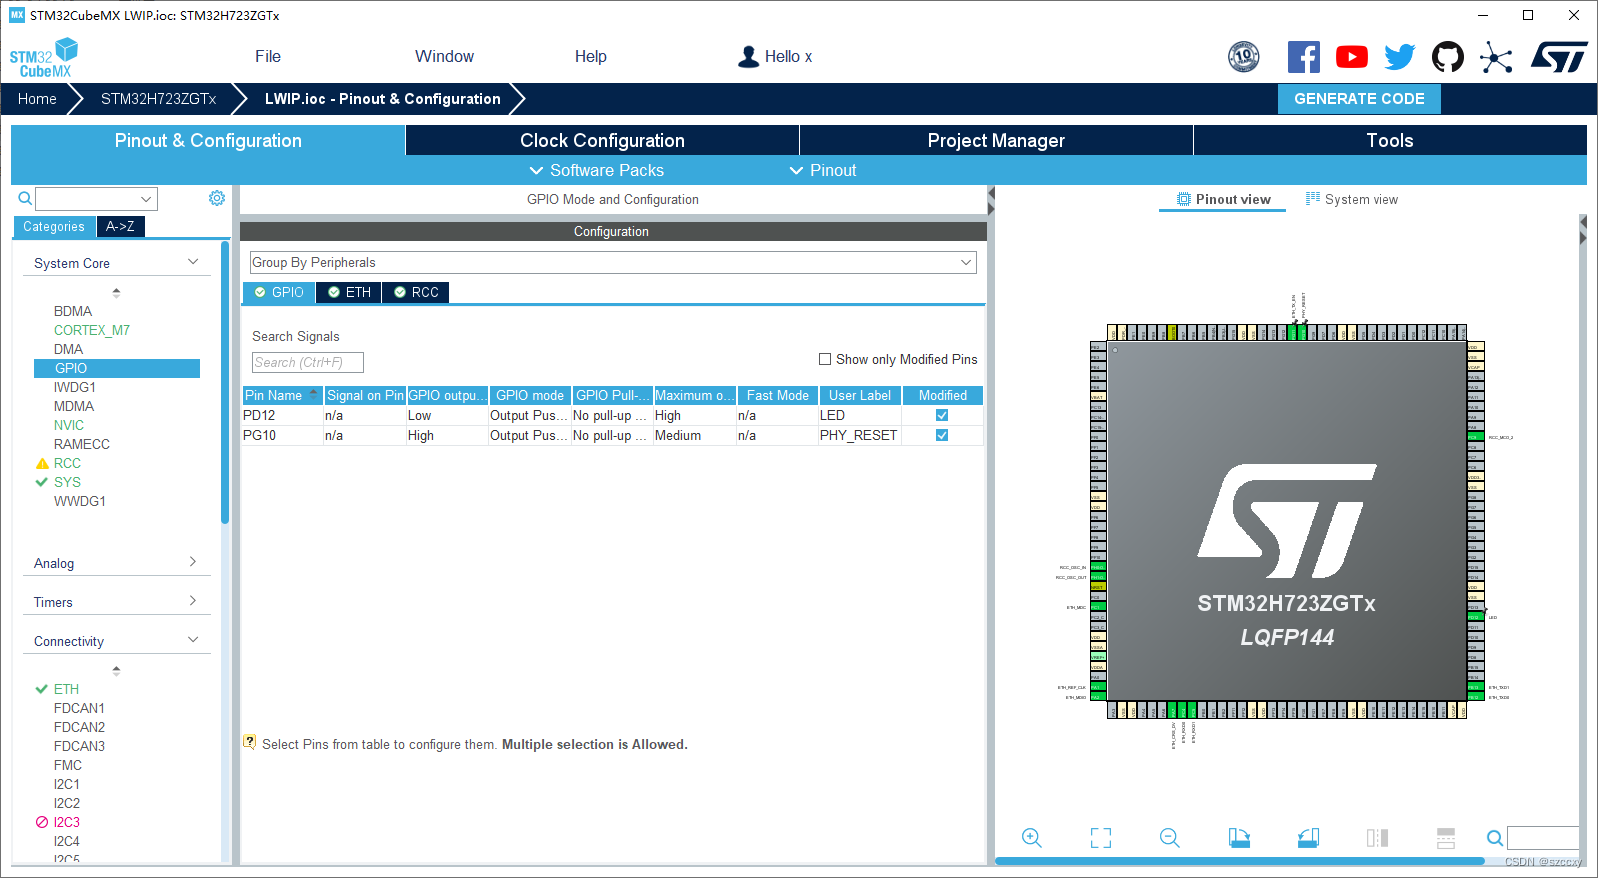Select NVIC in System Core list
The height and width of the screenshot is (878, 1598).
(x=69, y=425)
